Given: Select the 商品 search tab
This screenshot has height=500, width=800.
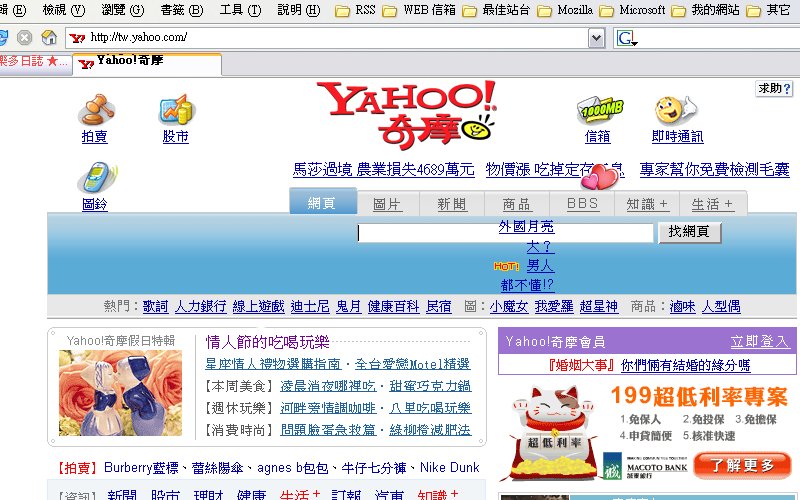Looking at the screenshot, I should [516, 204].
